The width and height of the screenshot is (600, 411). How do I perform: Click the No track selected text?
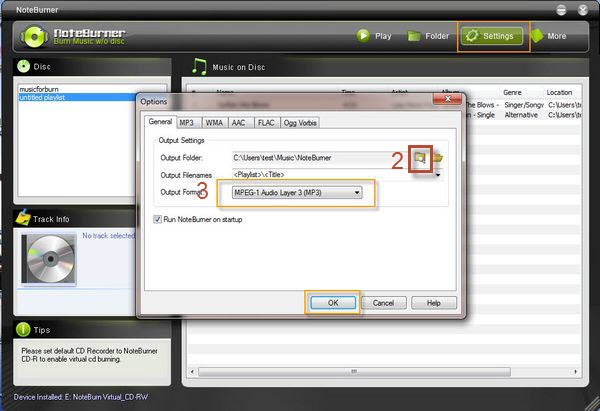click(x=108, y=236)
